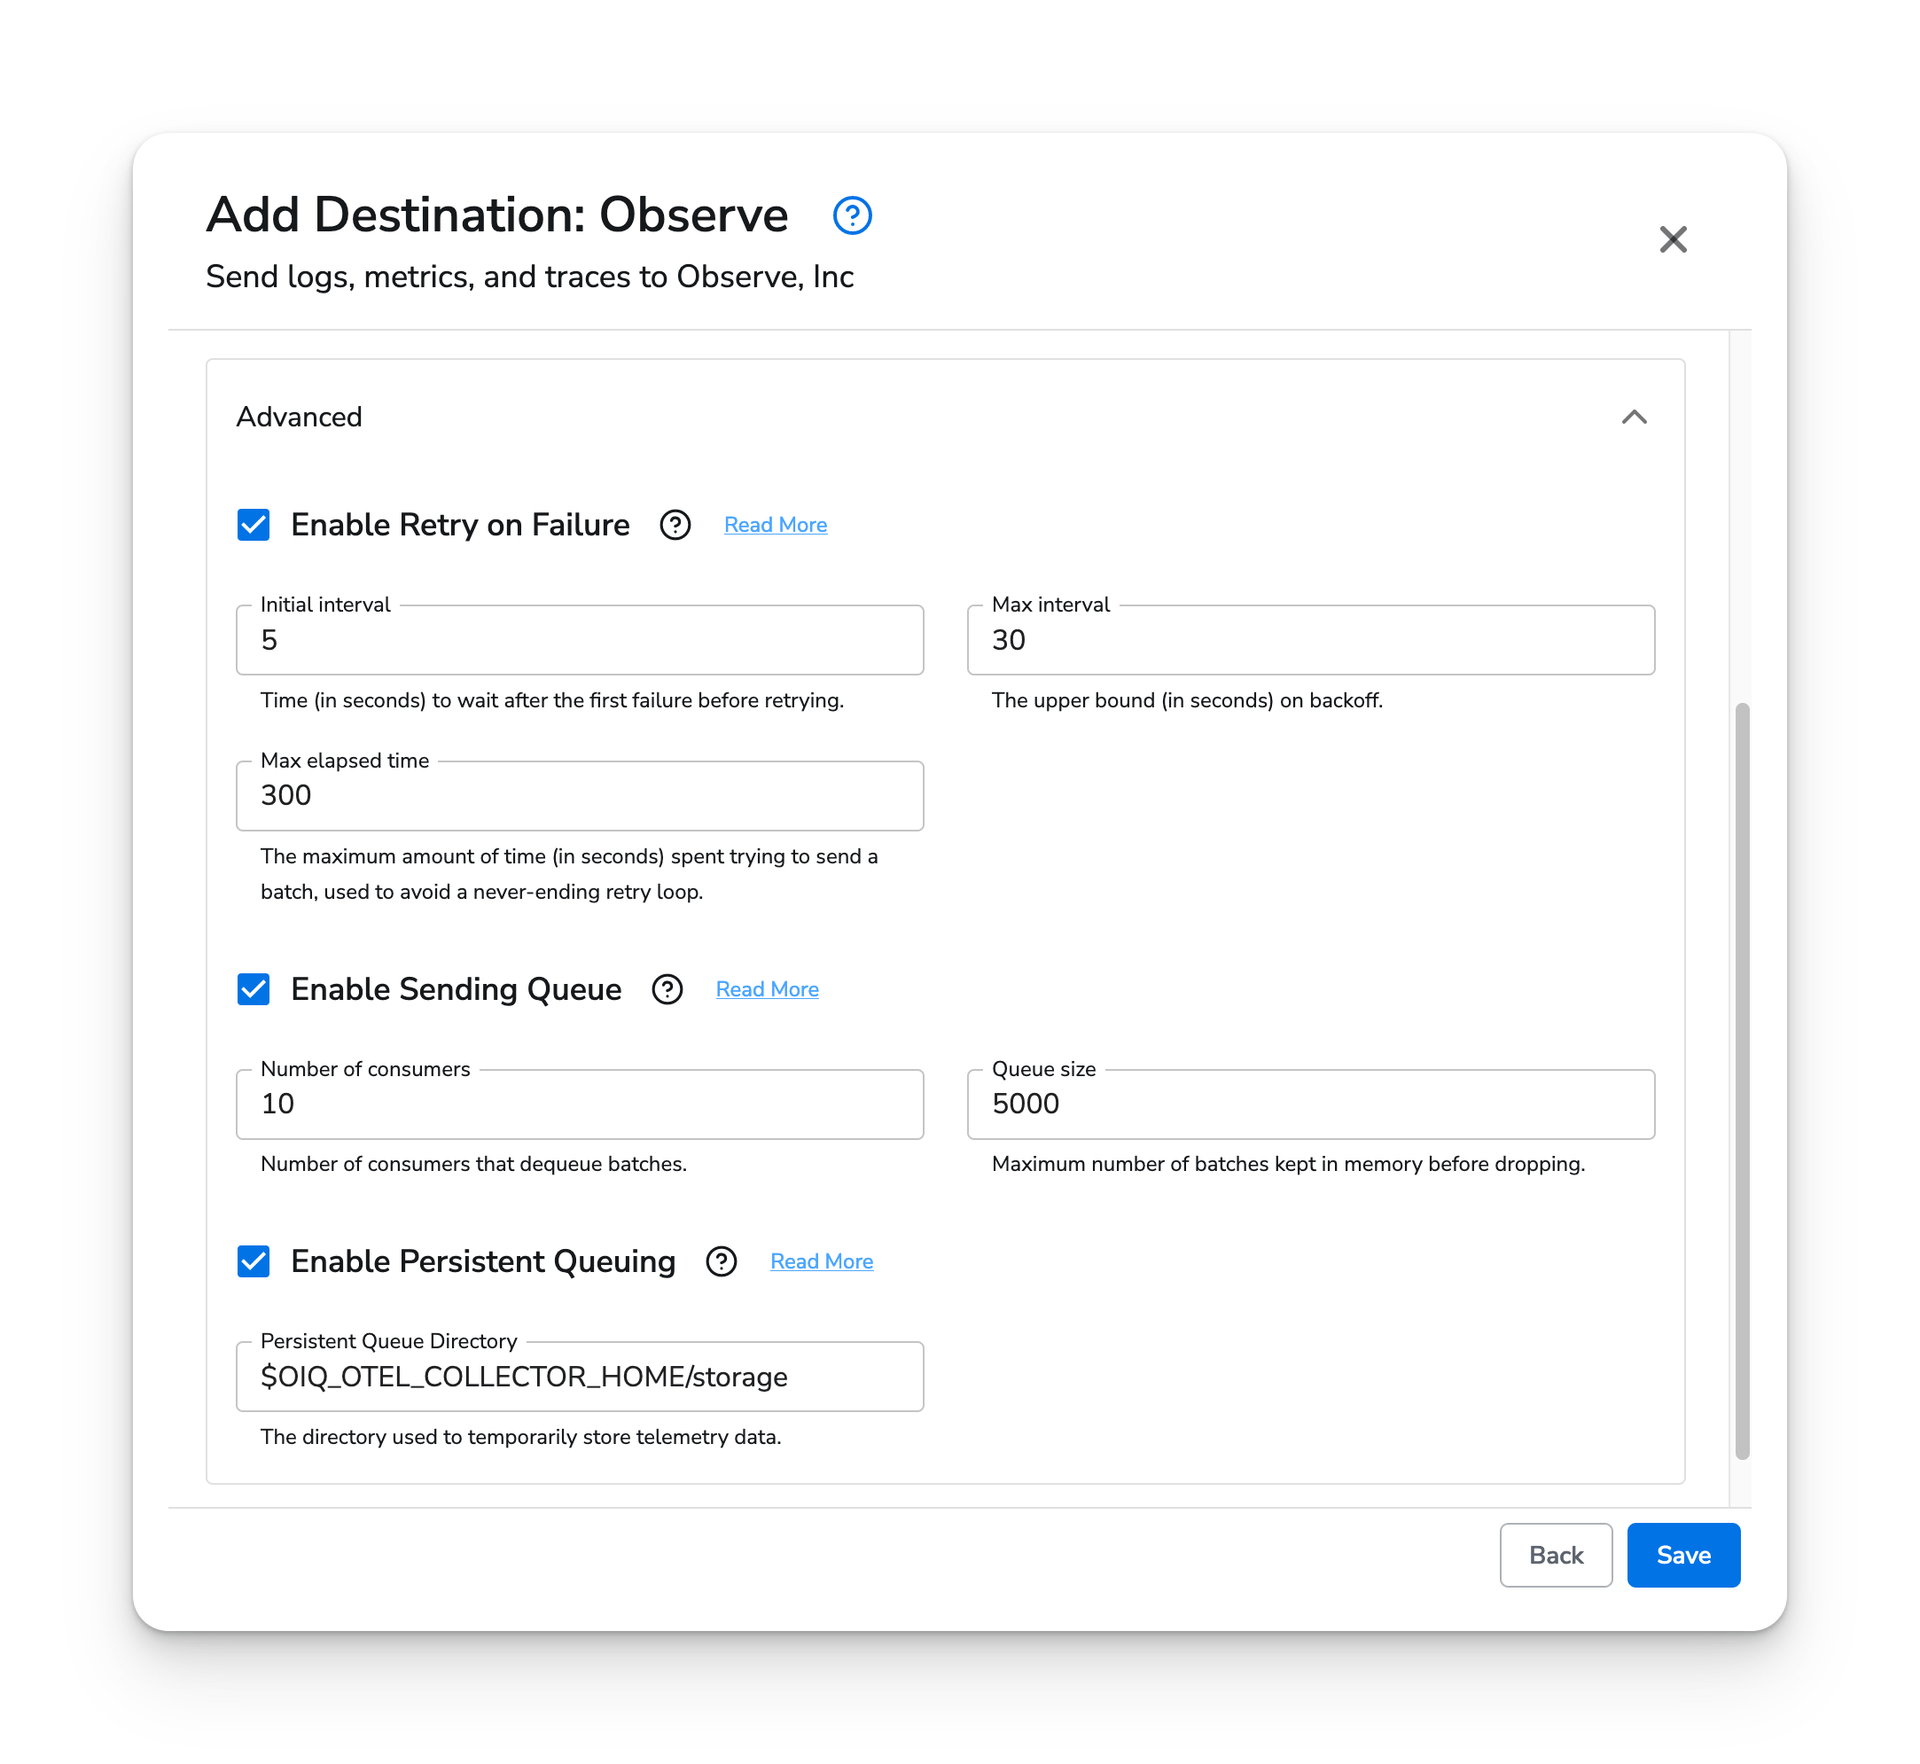Show help tooltip for Sending Queue
This screenshot has width=1920, height=1764.
(x=667, y=989)
